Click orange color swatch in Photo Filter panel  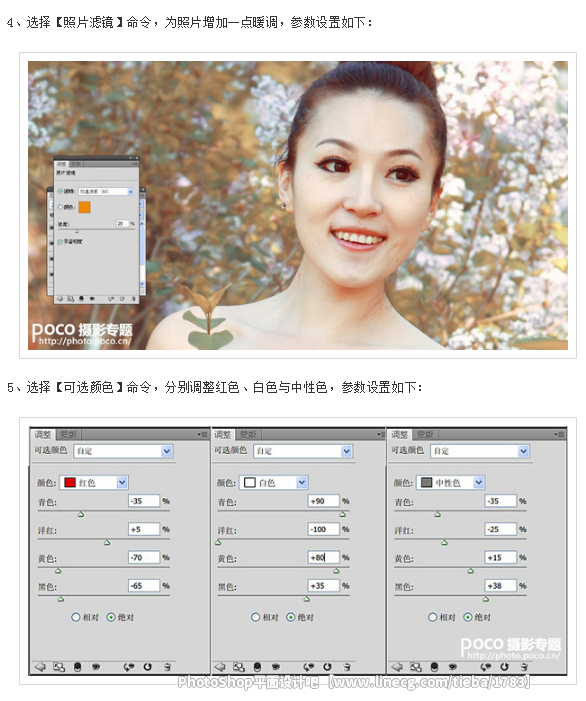(84, 207)
